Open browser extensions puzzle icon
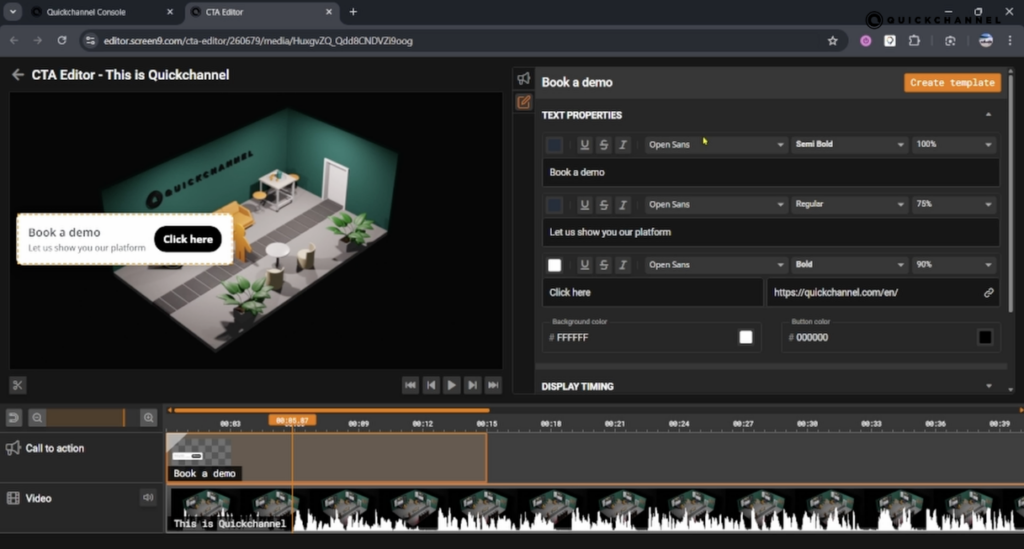Viewport: 1024px width, 549px height. click(914, 40)
